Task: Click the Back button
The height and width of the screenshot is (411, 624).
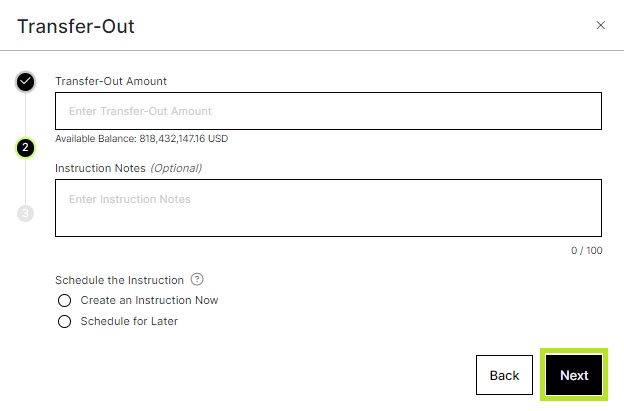Action: click(x=504, y=375)
